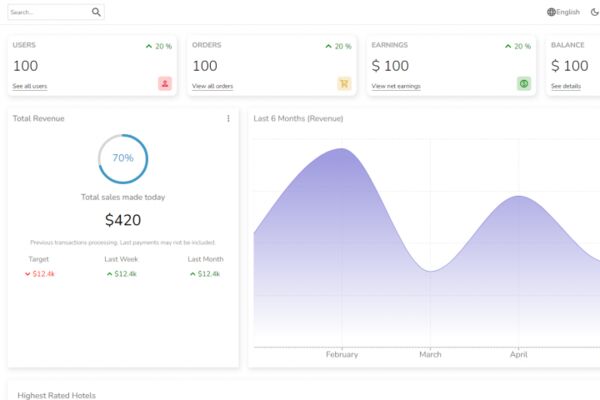Open the View net earnings link
The width and height of the screenshot is (600, 400).
tap(396, 86)
